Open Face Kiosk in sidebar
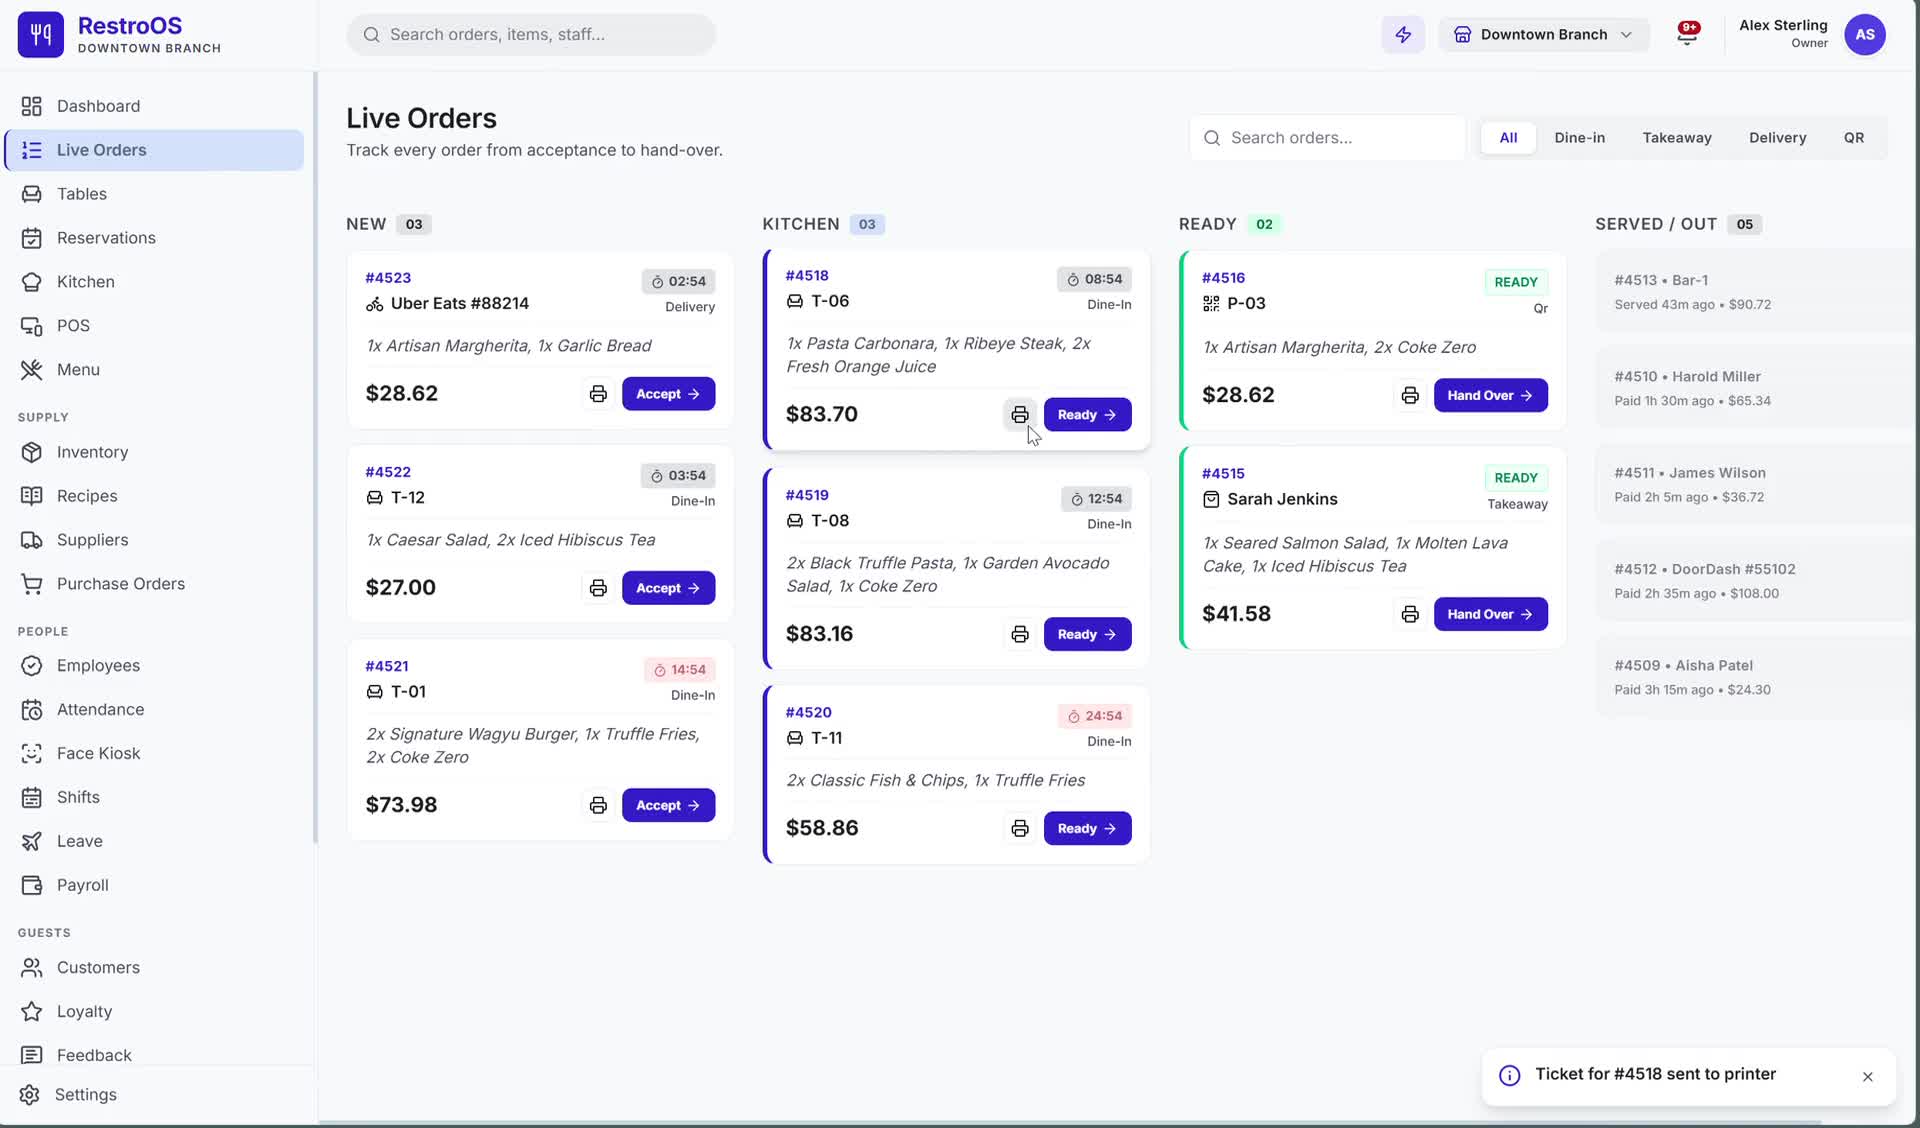This screenshot has height=1128, width=1920. point(155,753)
